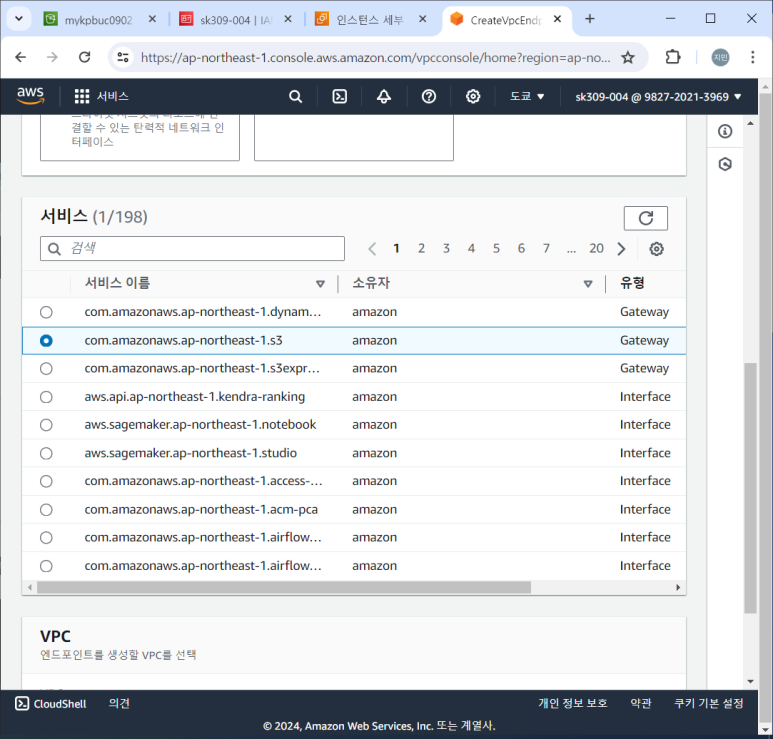This screenshot has height=739, width=773.
Task: Click the service name column header
Action: point(117,283)
